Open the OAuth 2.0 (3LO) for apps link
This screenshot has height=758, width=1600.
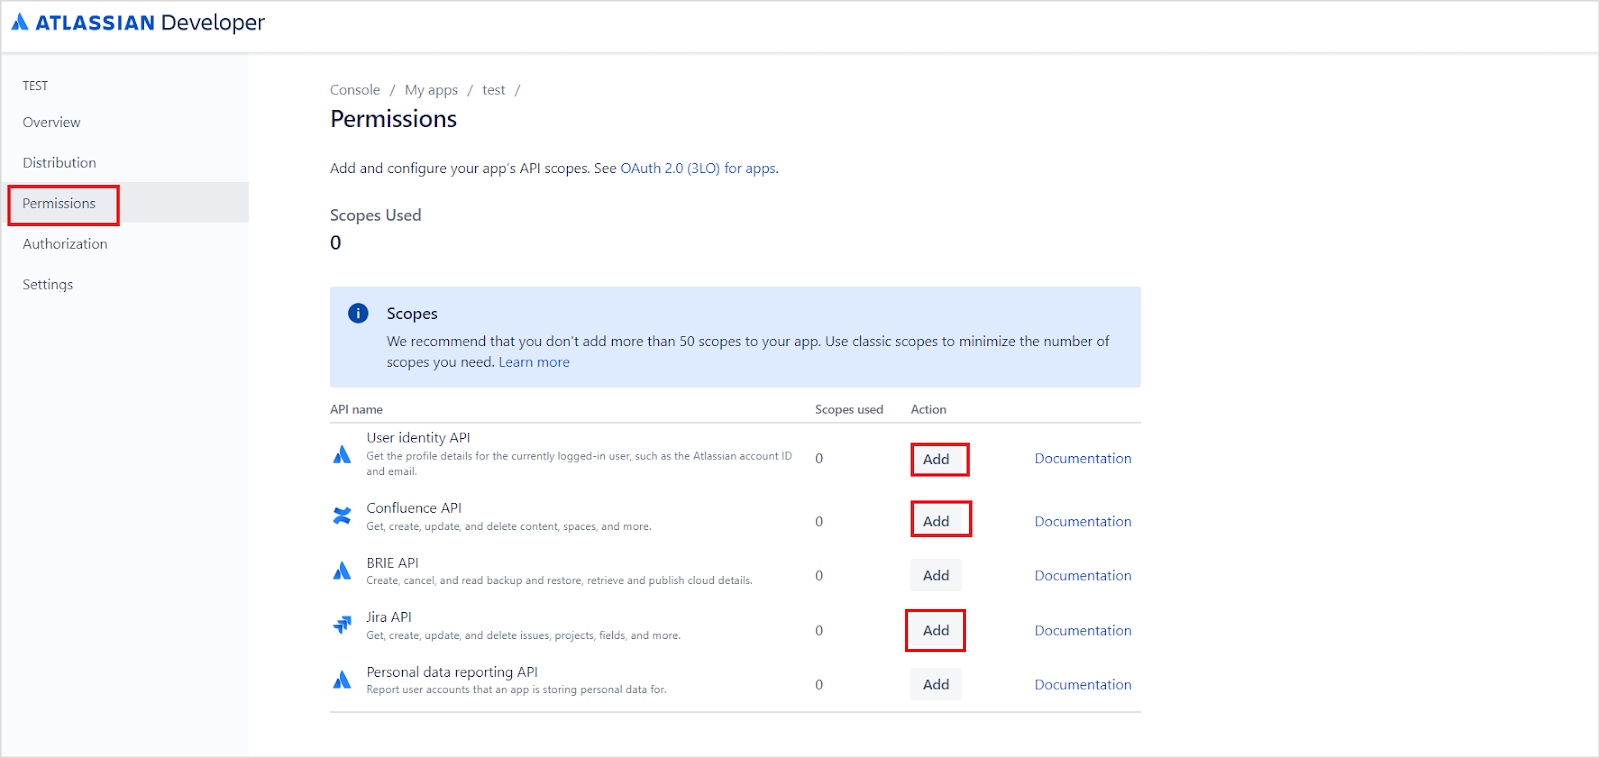tap(698, 168)
